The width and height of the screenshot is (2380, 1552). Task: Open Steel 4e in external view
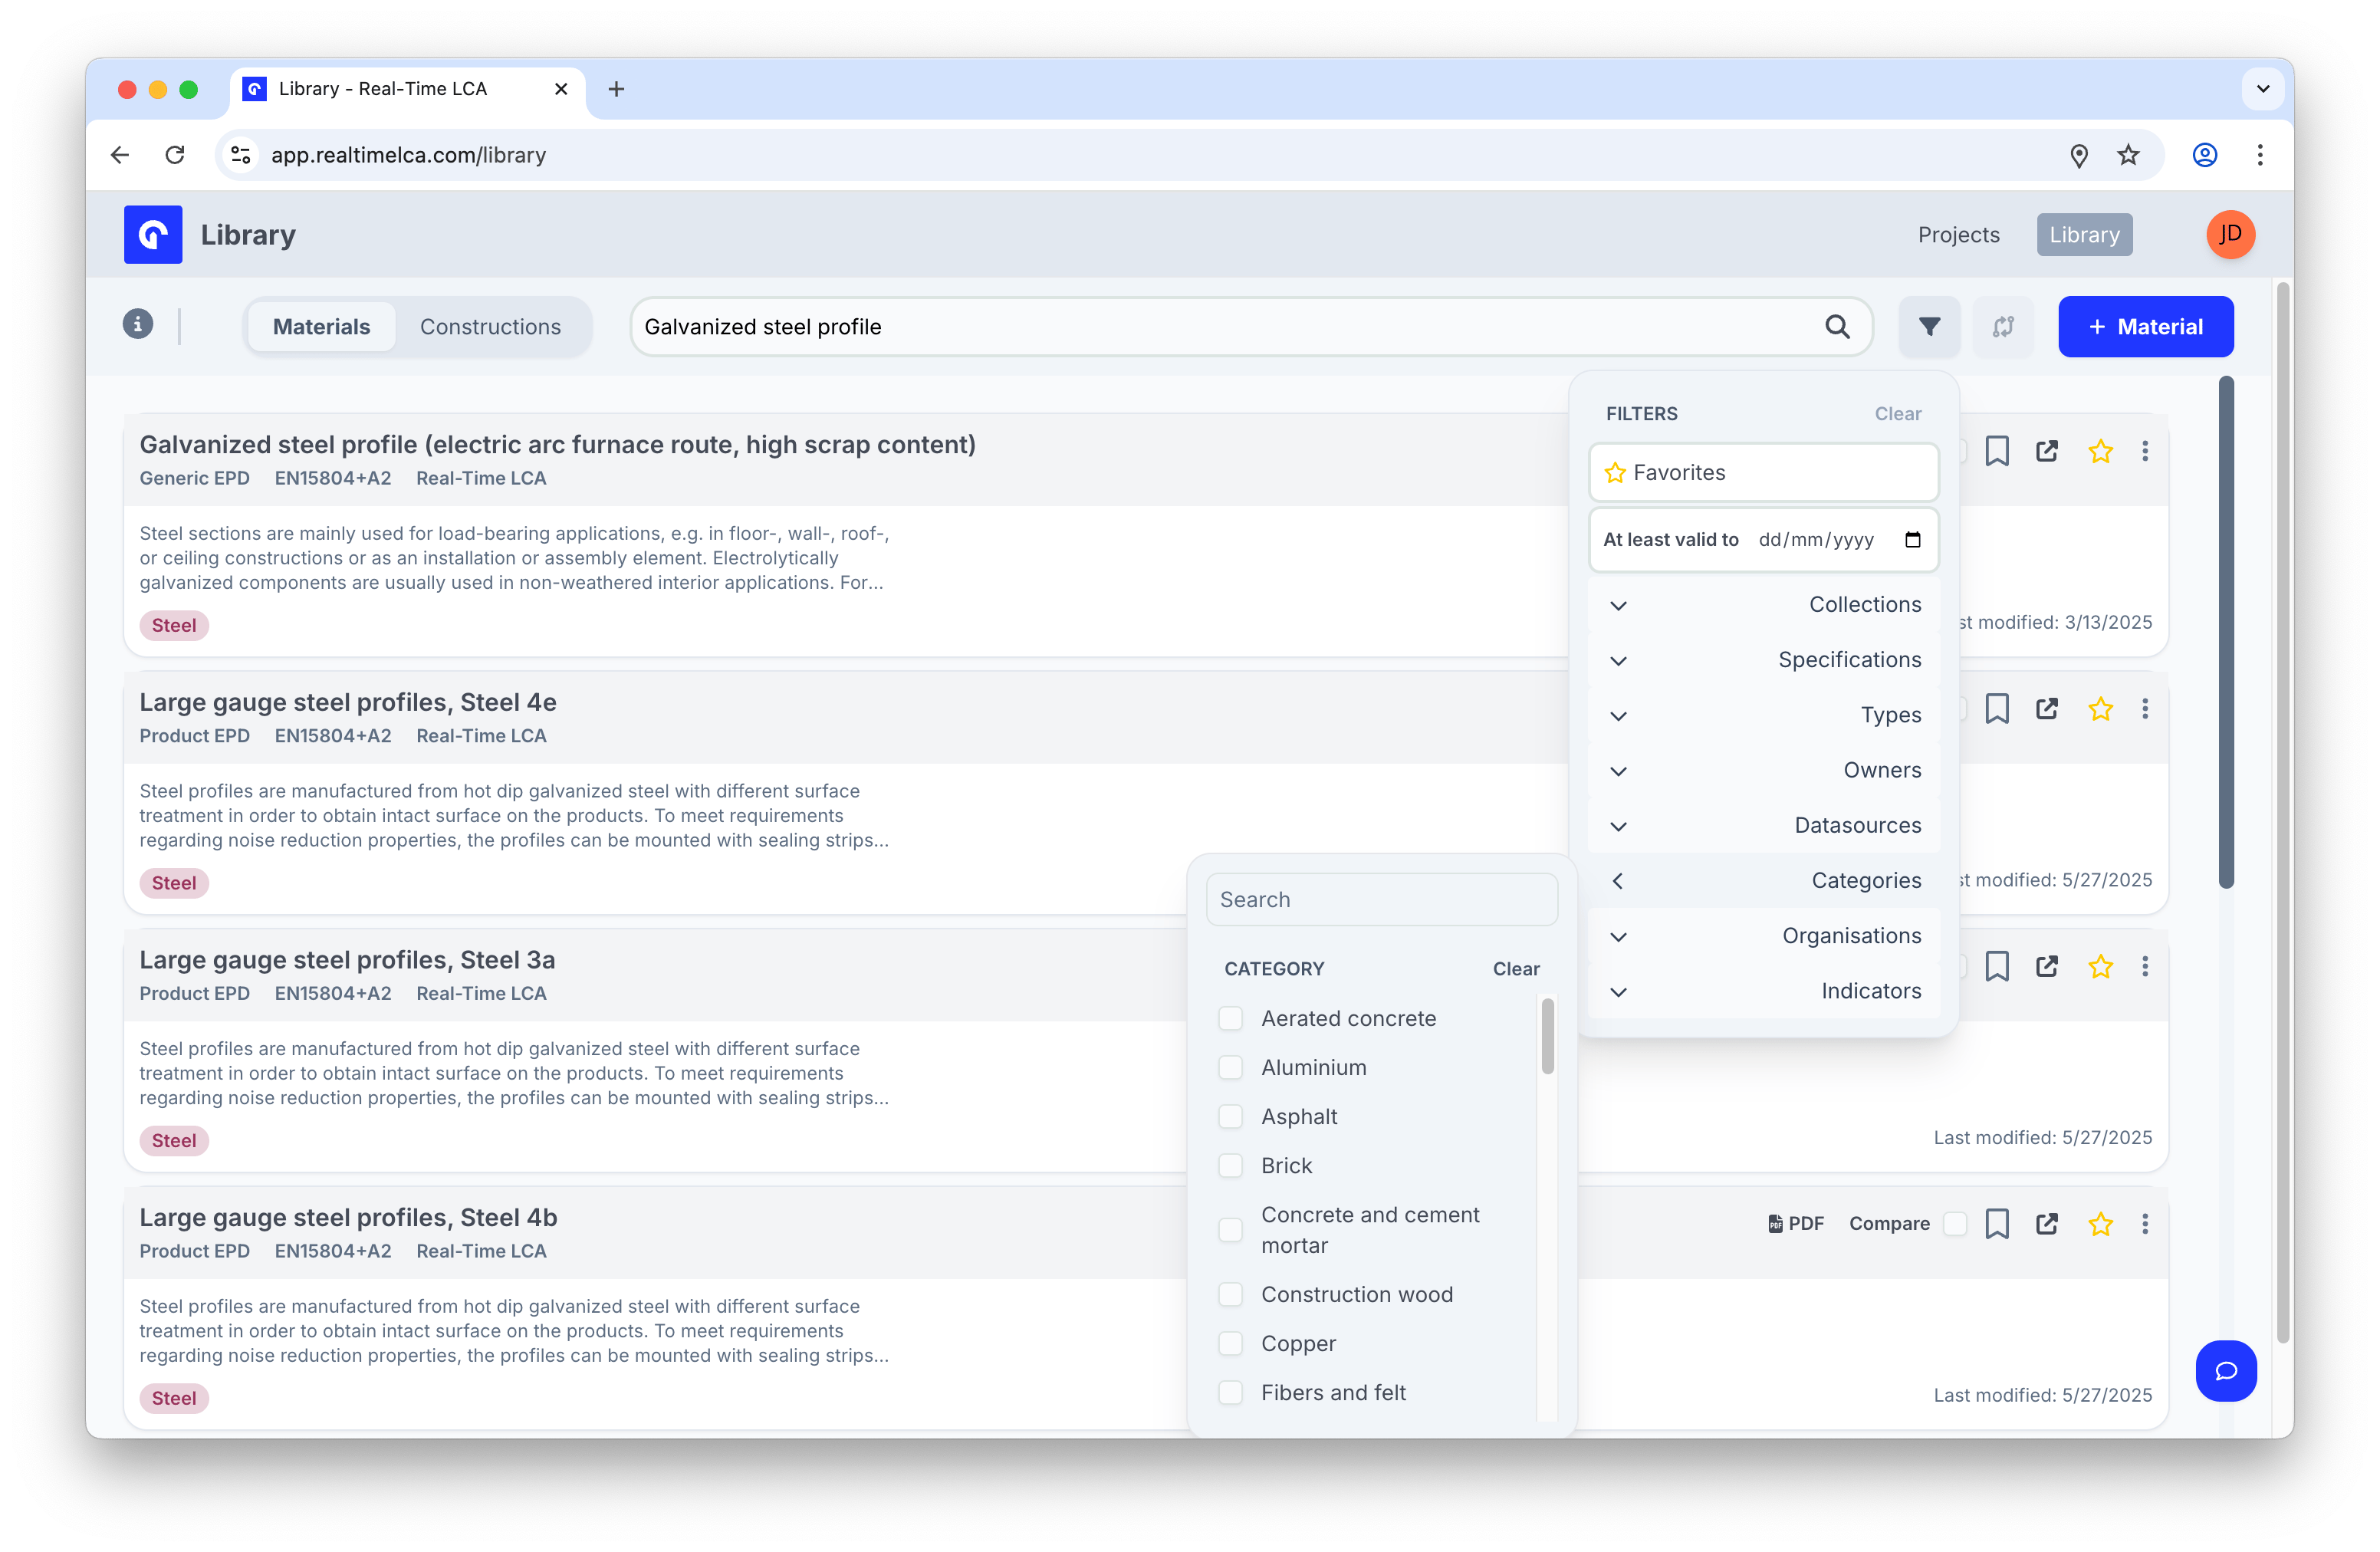pos(2047,709)
